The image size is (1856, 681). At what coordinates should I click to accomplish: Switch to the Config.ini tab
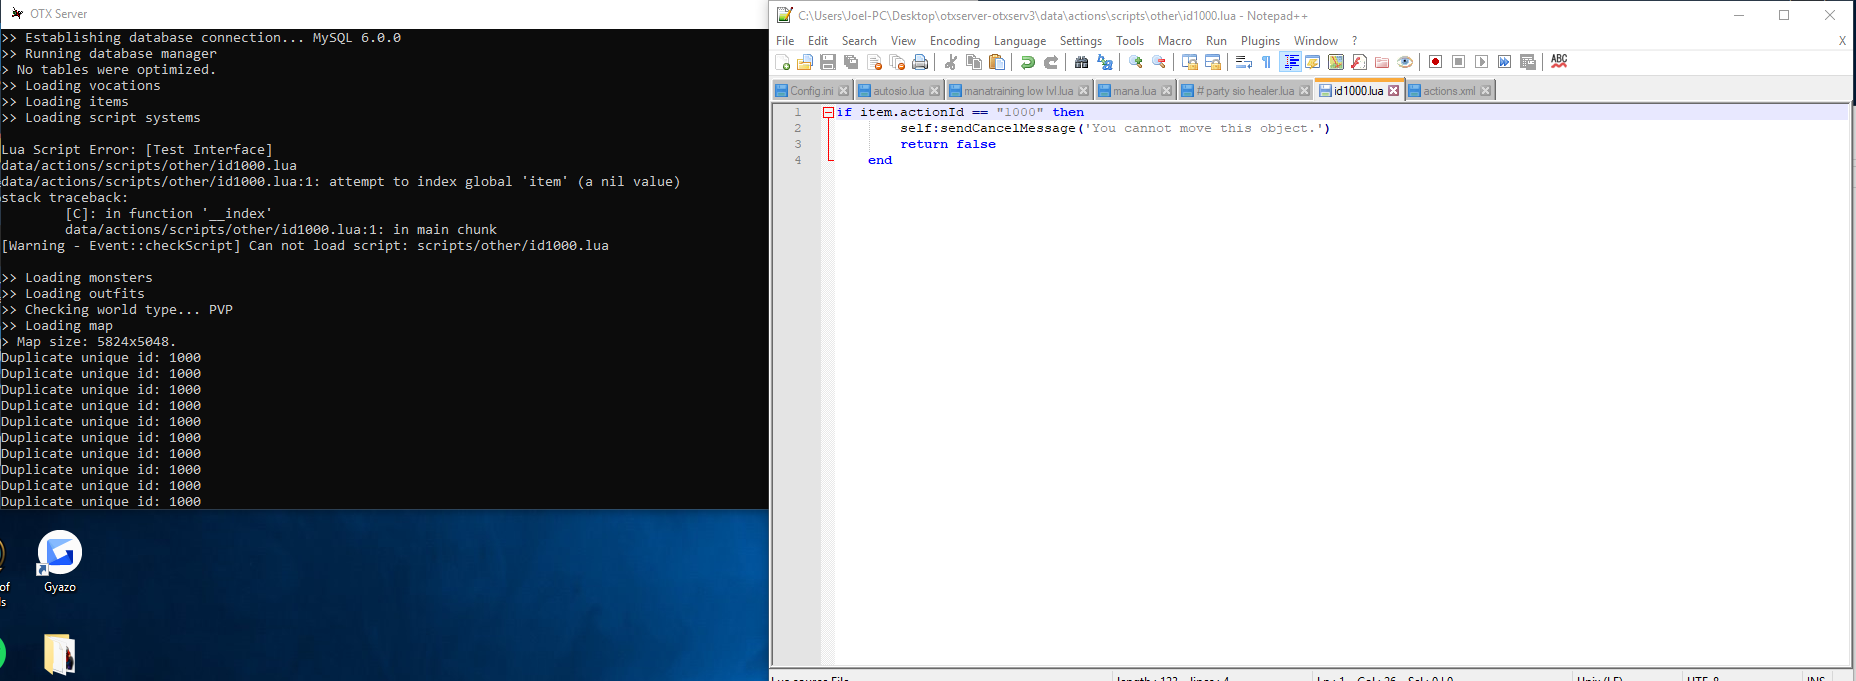[x=812, y=91]
